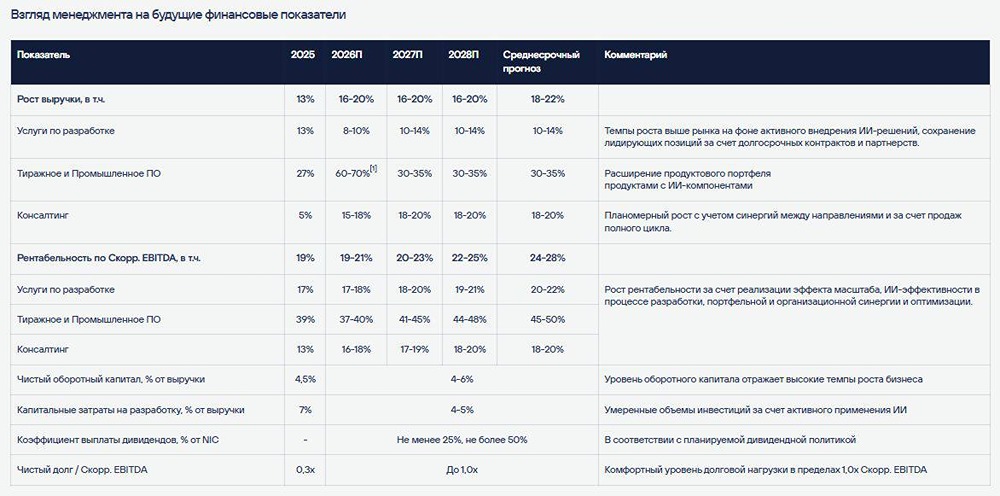
Task: Select the "Рентабельность по Скорр. EBITDA" row label
Action: 108,258
